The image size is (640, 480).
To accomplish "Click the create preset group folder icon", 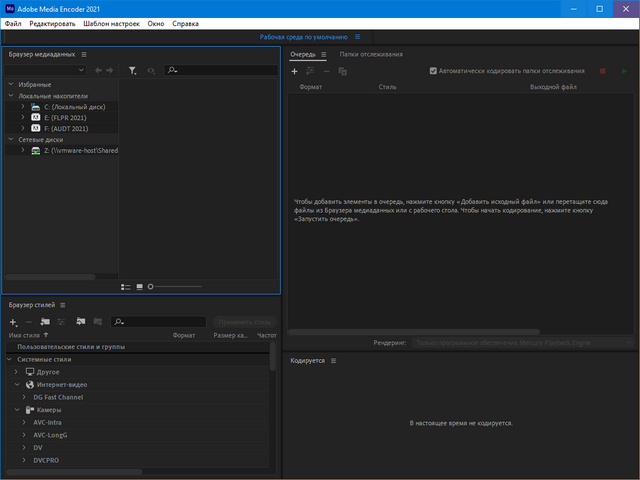I will (45, 321).
